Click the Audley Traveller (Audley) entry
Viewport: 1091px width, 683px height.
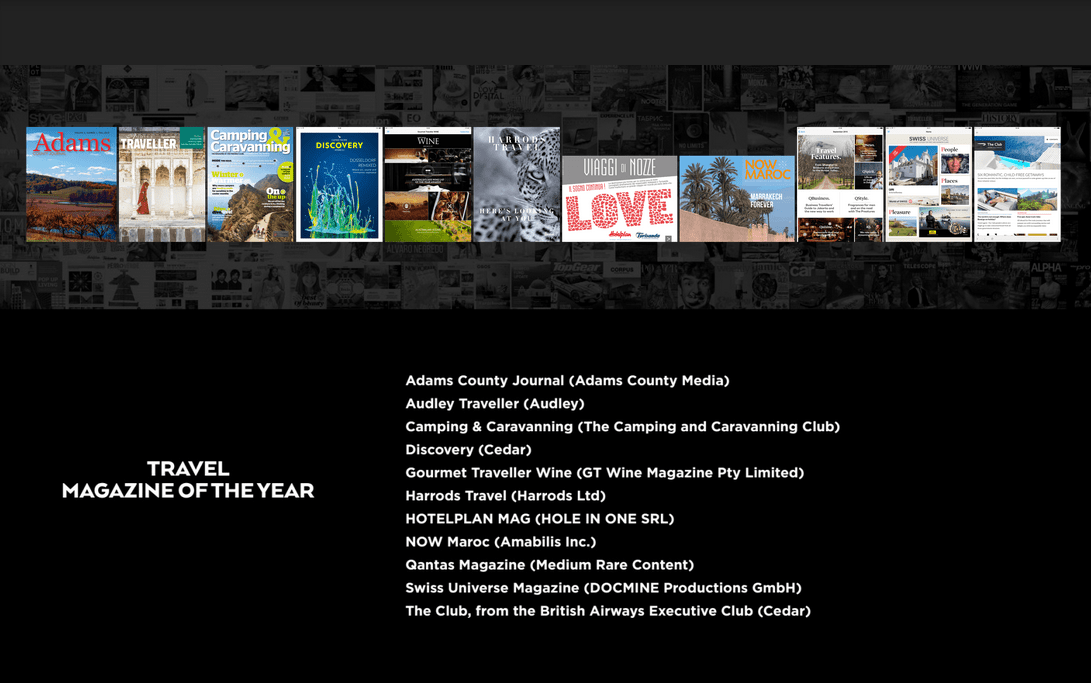click(495, 403)
